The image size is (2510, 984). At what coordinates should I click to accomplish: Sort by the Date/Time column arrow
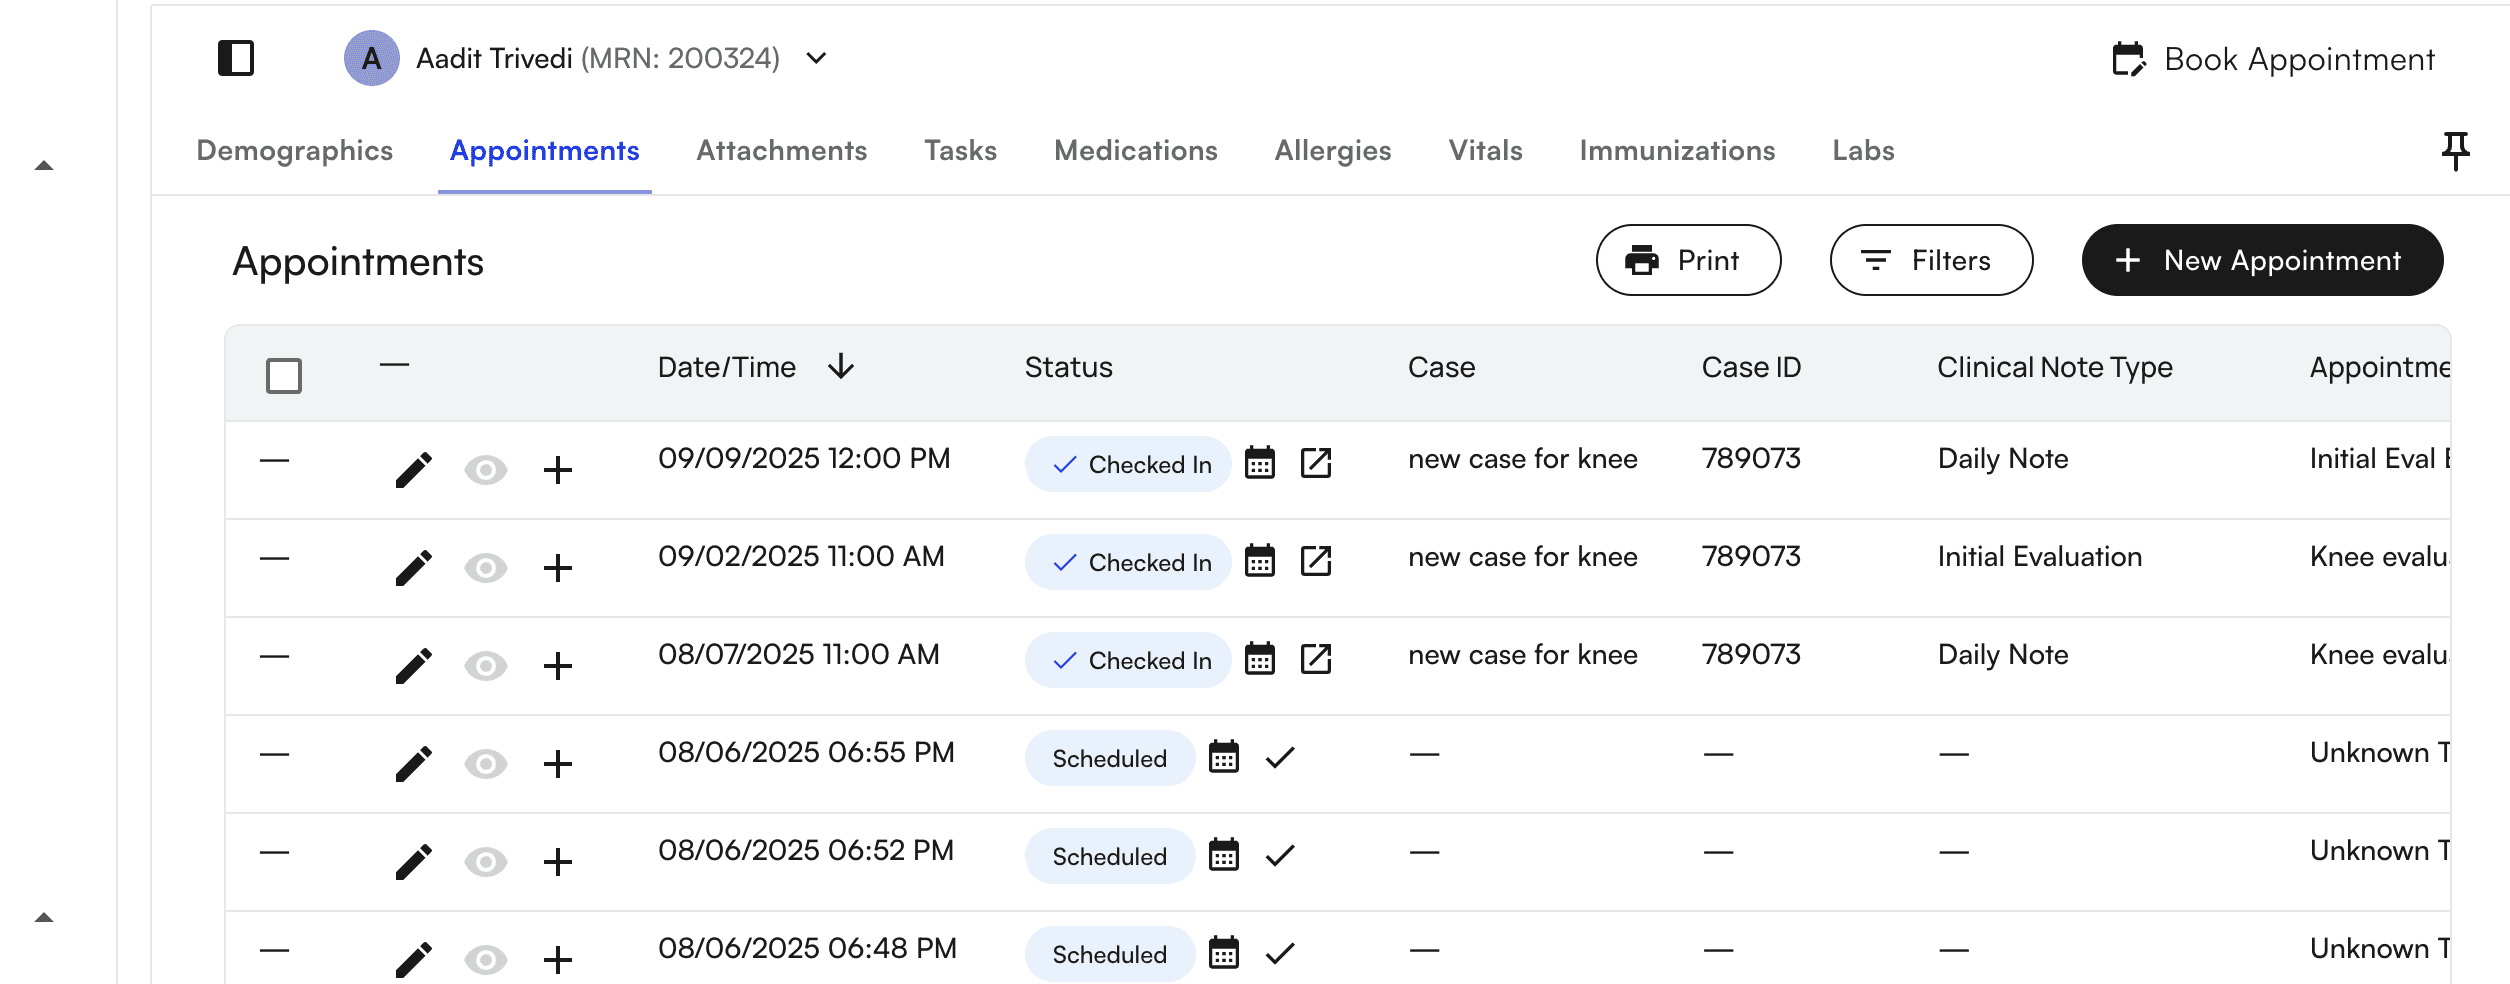pos(840,367)
